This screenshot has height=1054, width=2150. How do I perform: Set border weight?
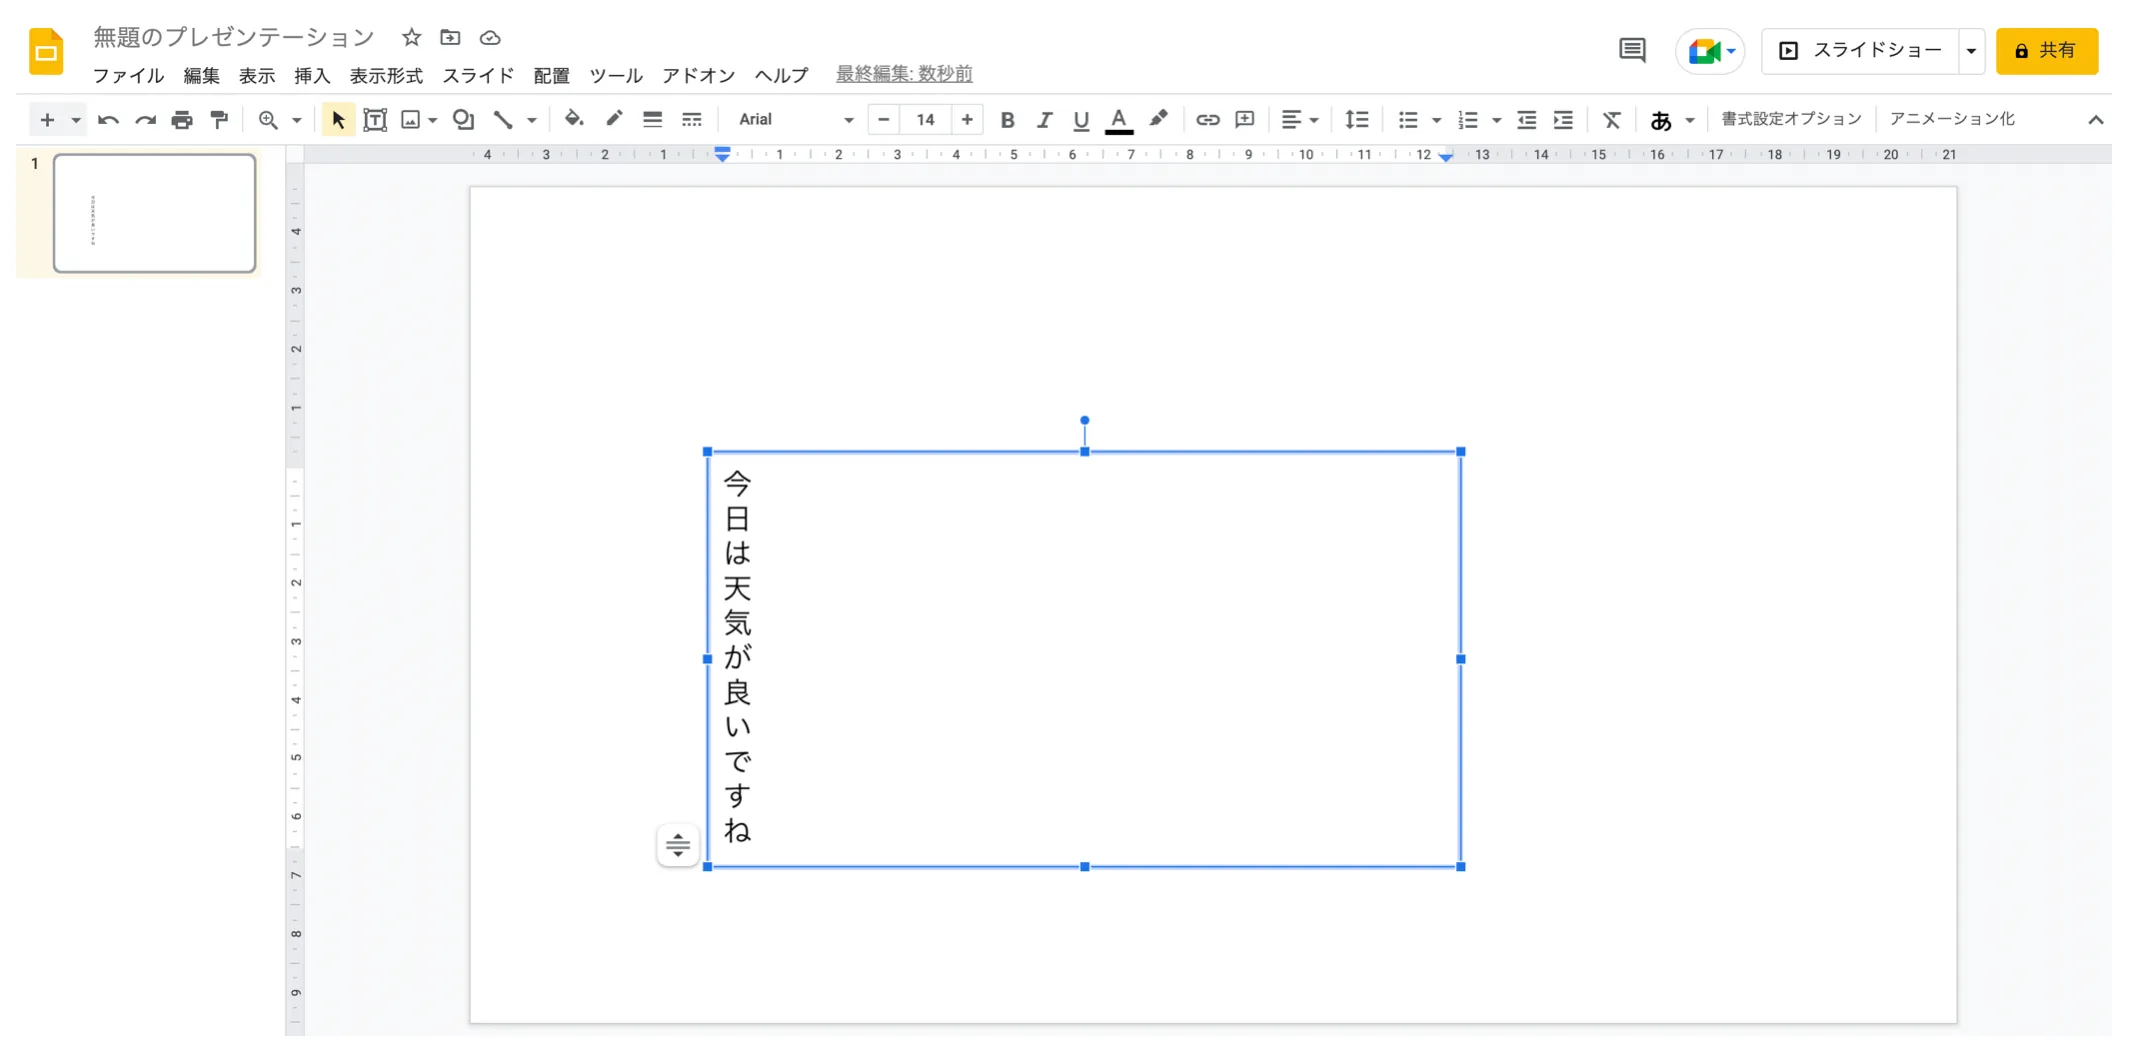[x=653, y=120]
